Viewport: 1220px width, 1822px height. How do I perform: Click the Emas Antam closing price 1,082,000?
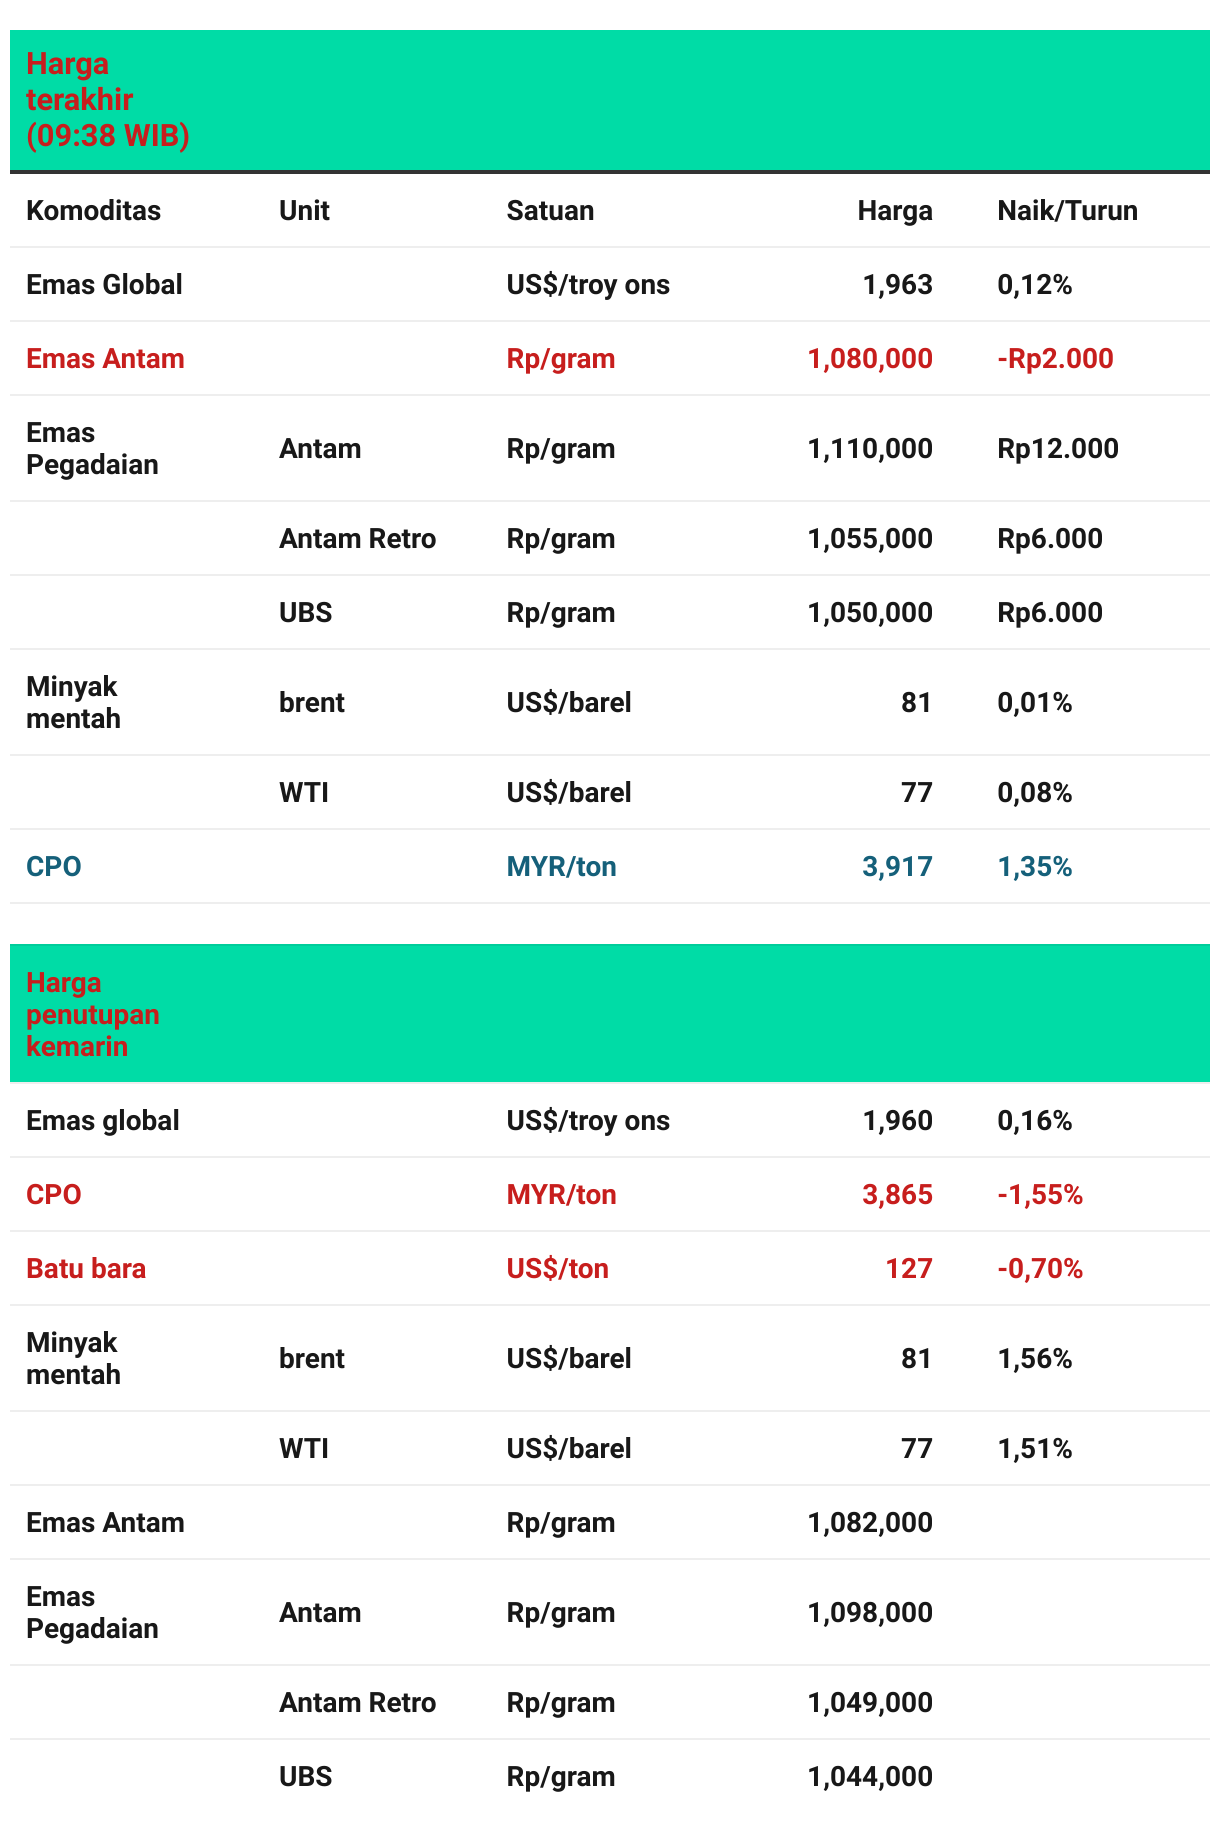point(869,1523)
